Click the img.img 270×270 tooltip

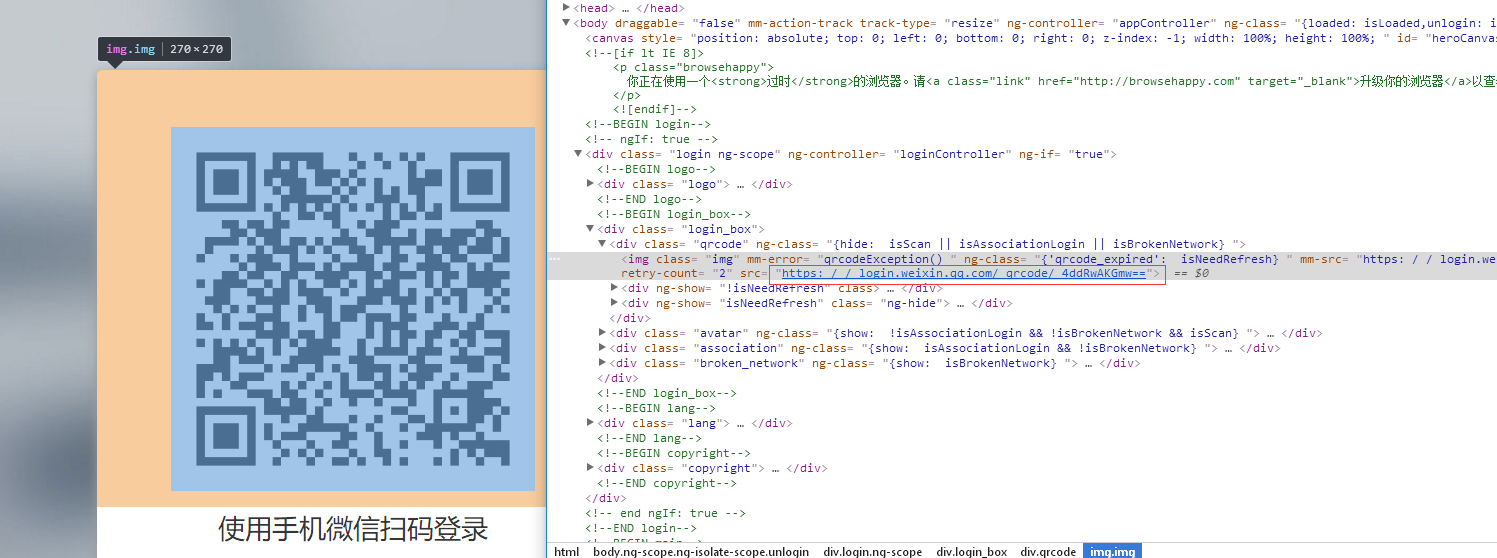click(x=165, y=49)
